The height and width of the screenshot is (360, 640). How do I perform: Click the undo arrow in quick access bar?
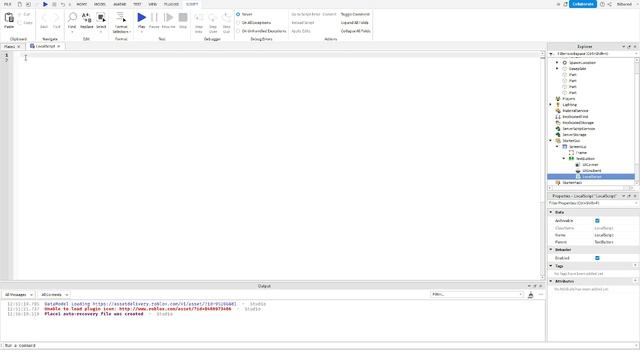62,4
